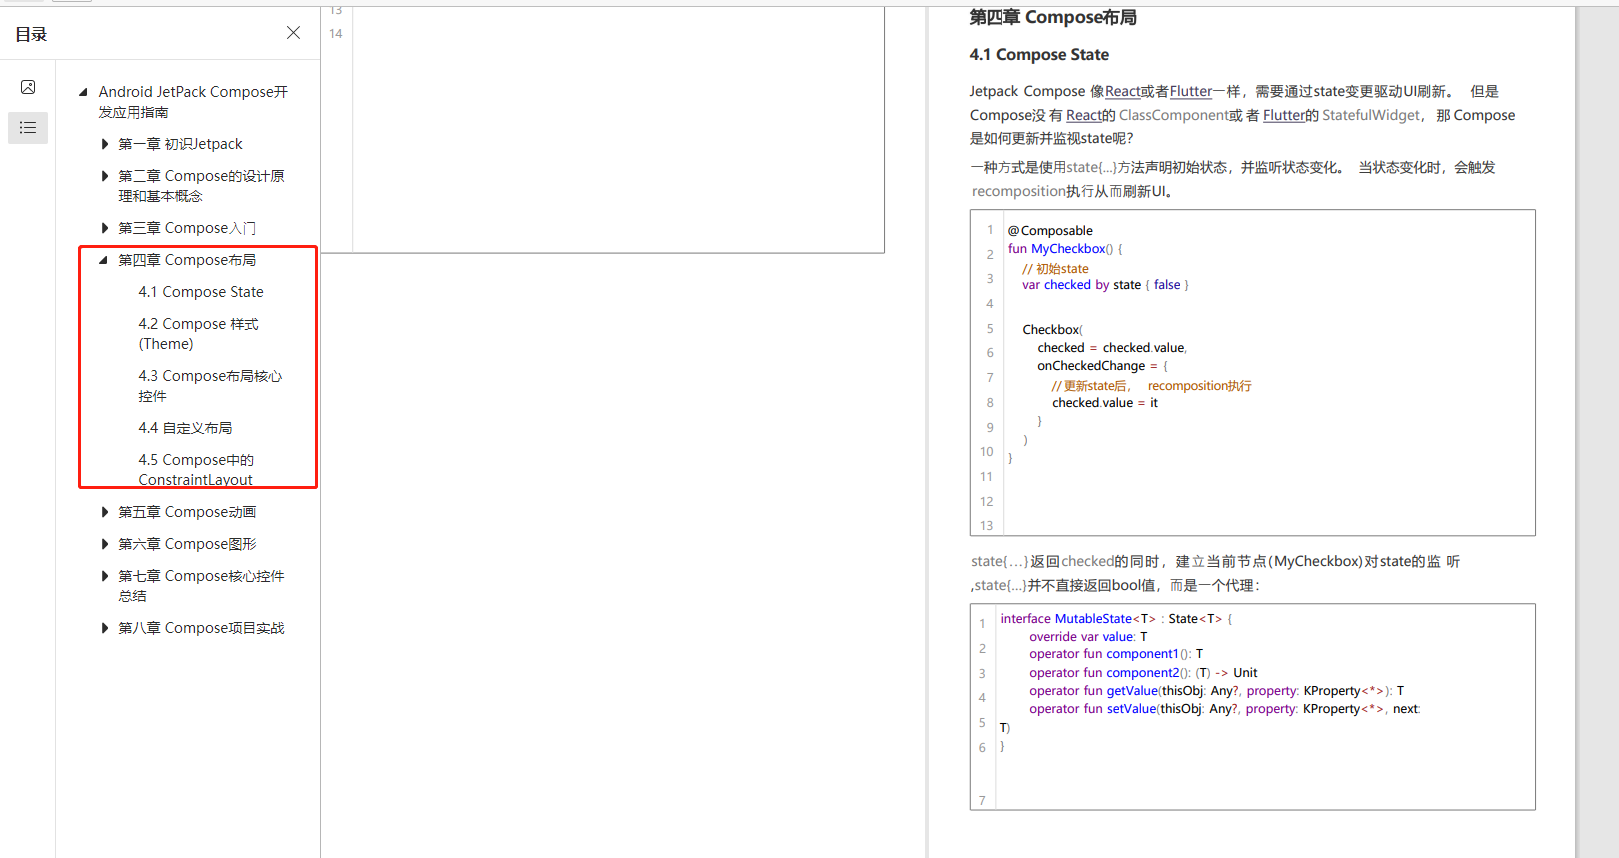Go to 第七章 Compose核心控件总结 in outline
The height and width of the screenshot is (858, 1619).
[201, 586]
